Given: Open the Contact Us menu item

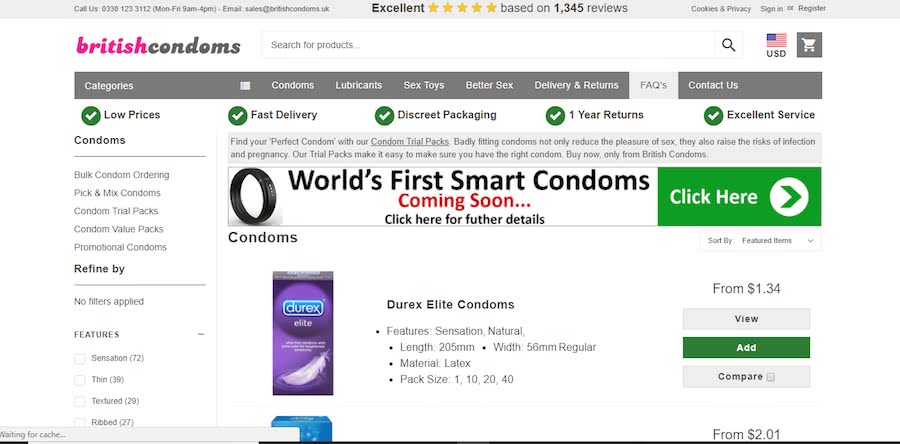Looking at the screenshot, I should [713, 85].
